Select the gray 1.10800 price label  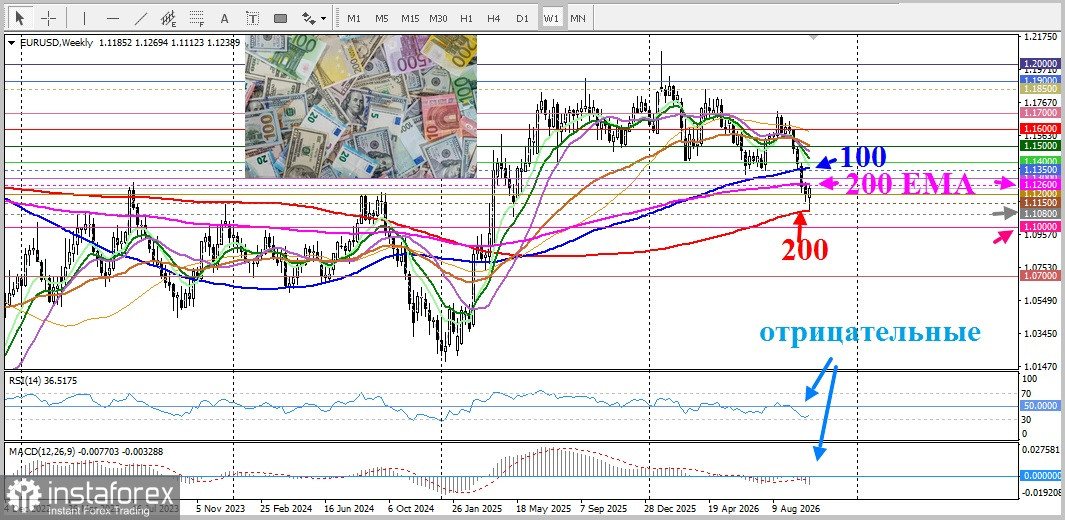(1039, 214)
